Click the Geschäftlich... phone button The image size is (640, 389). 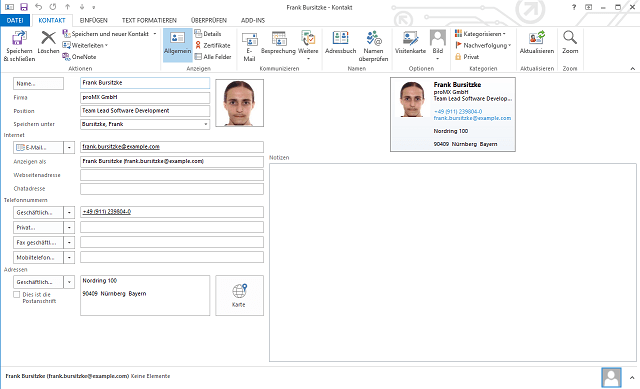click(38, 212)
